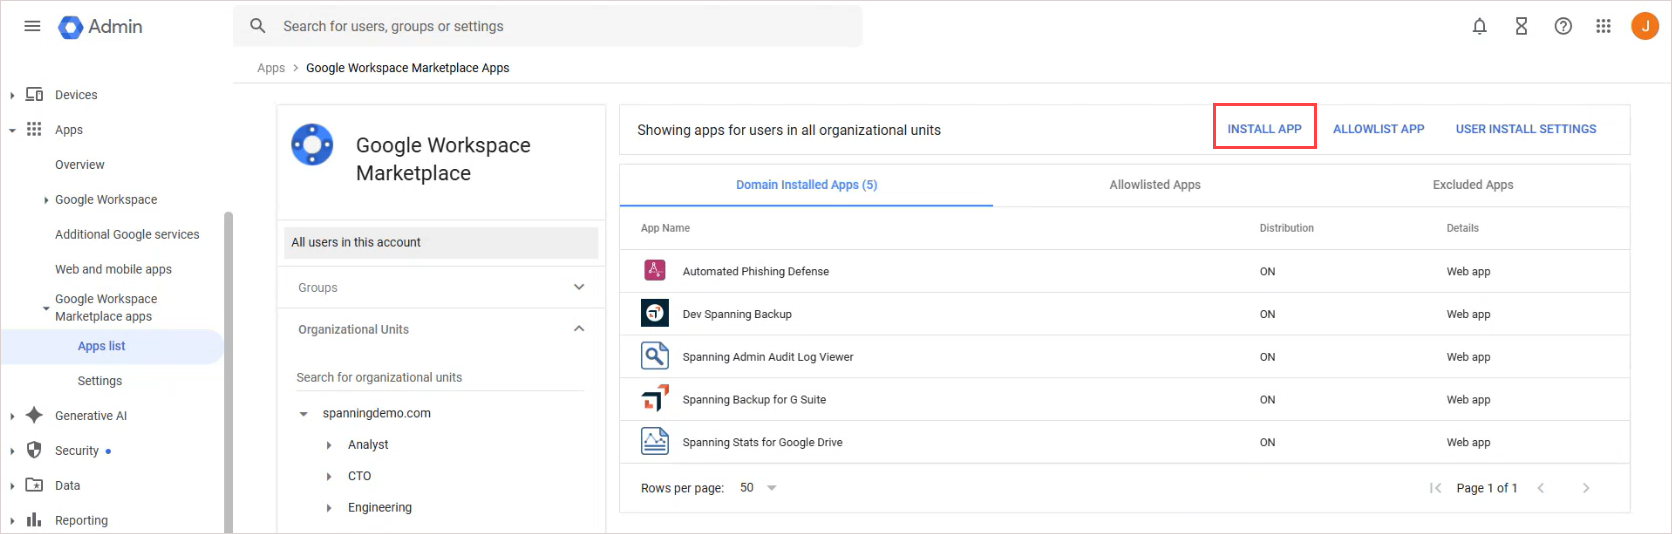Viewport: 1672px width, 534px height.
Task: Select All users in this account
Action: click(441, 242)
